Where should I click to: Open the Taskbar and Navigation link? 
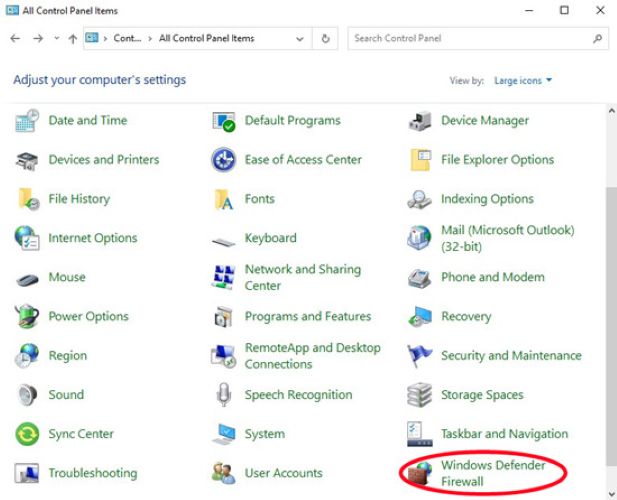504,434
